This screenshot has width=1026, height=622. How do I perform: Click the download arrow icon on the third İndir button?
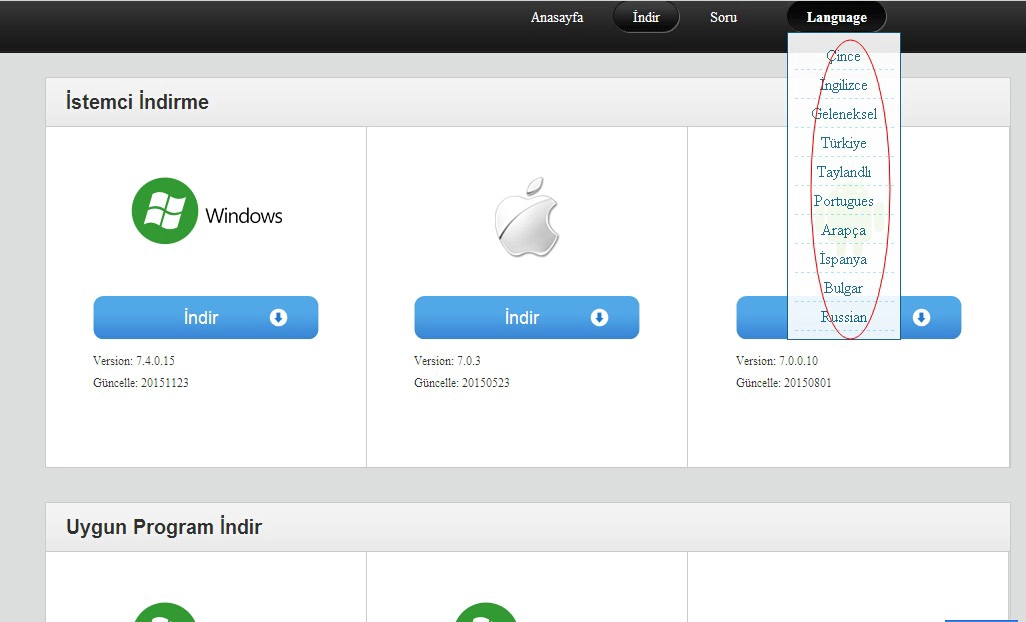click(921, 318)
